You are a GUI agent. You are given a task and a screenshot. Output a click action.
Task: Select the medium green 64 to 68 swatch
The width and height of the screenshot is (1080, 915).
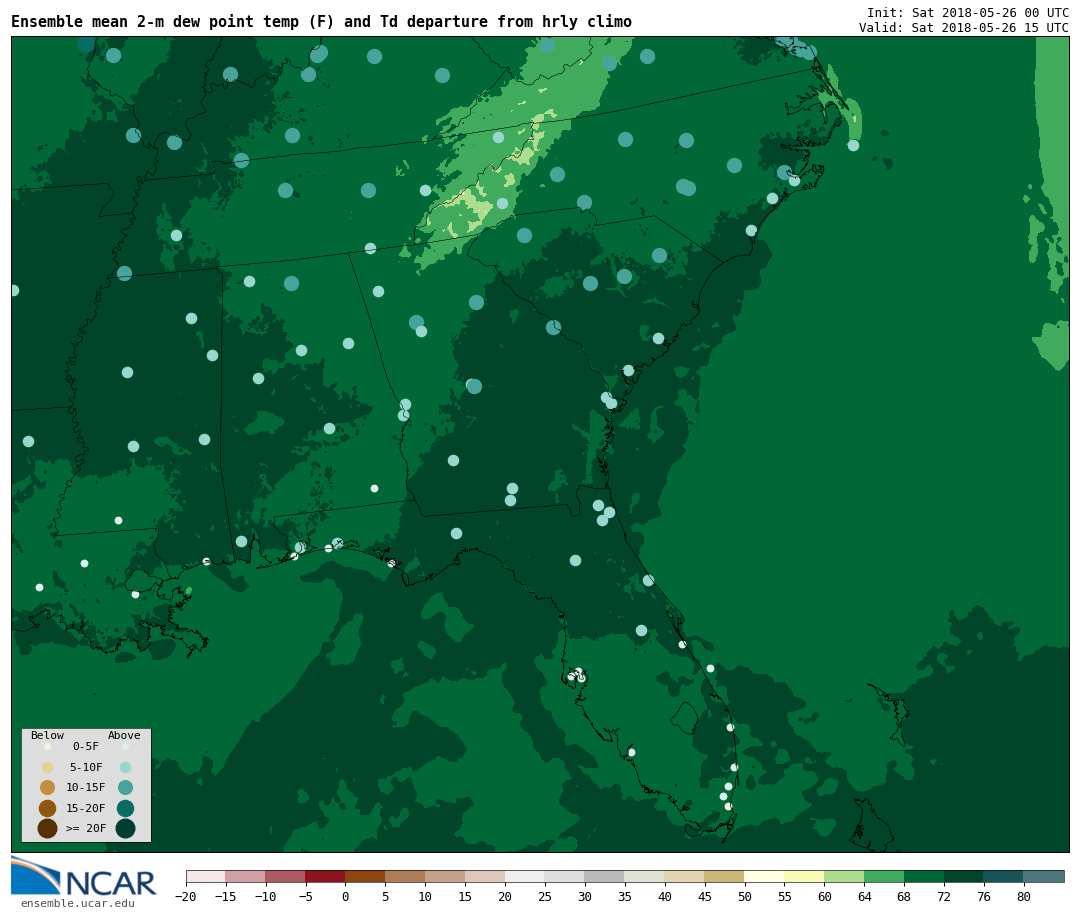884,876
